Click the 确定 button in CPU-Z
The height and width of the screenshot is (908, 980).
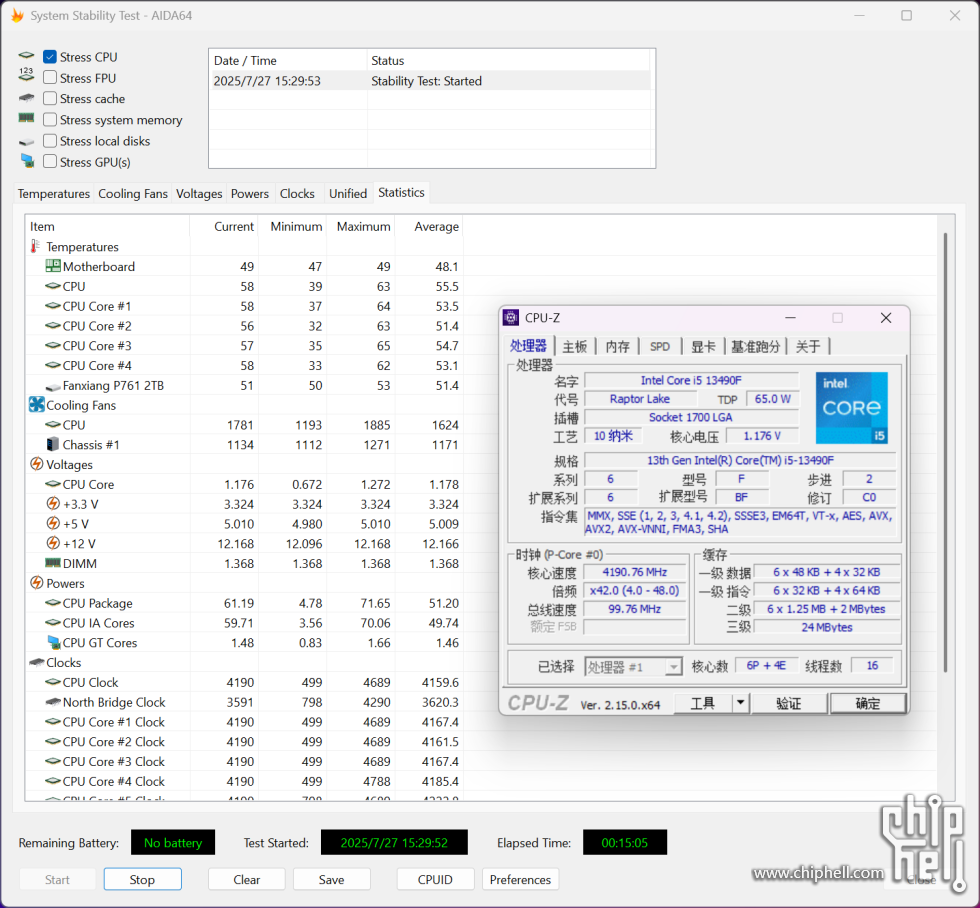(868, 704)
